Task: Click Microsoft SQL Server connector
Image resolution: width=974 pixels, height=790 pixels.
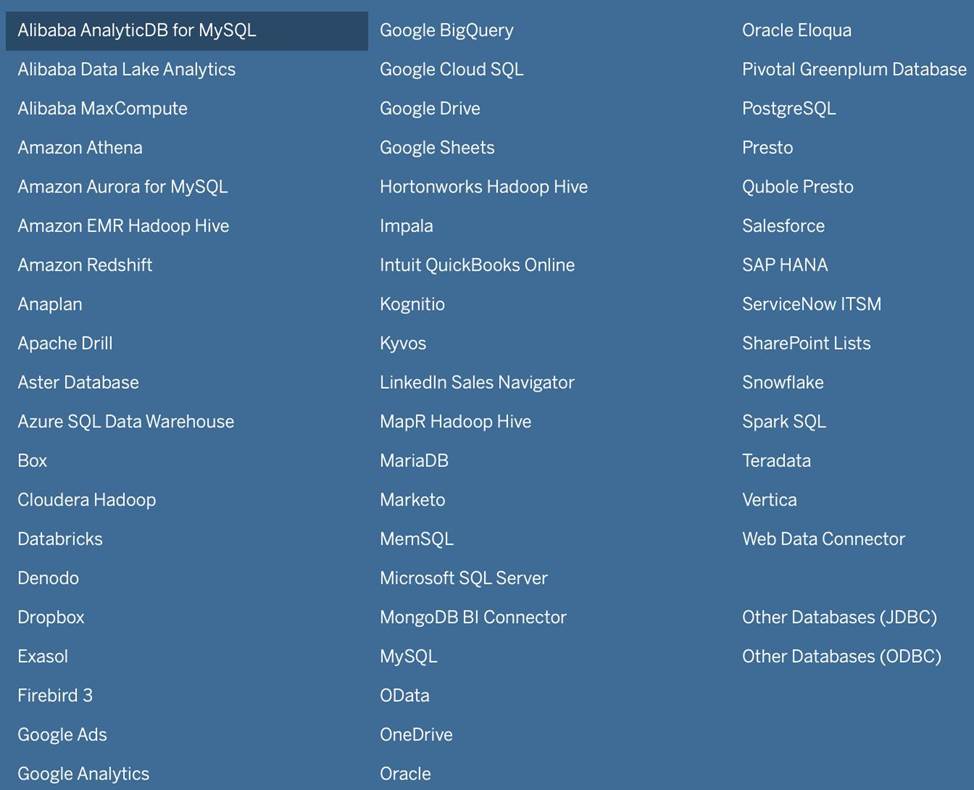Action: pyautogui.click(x=463, y=578)
